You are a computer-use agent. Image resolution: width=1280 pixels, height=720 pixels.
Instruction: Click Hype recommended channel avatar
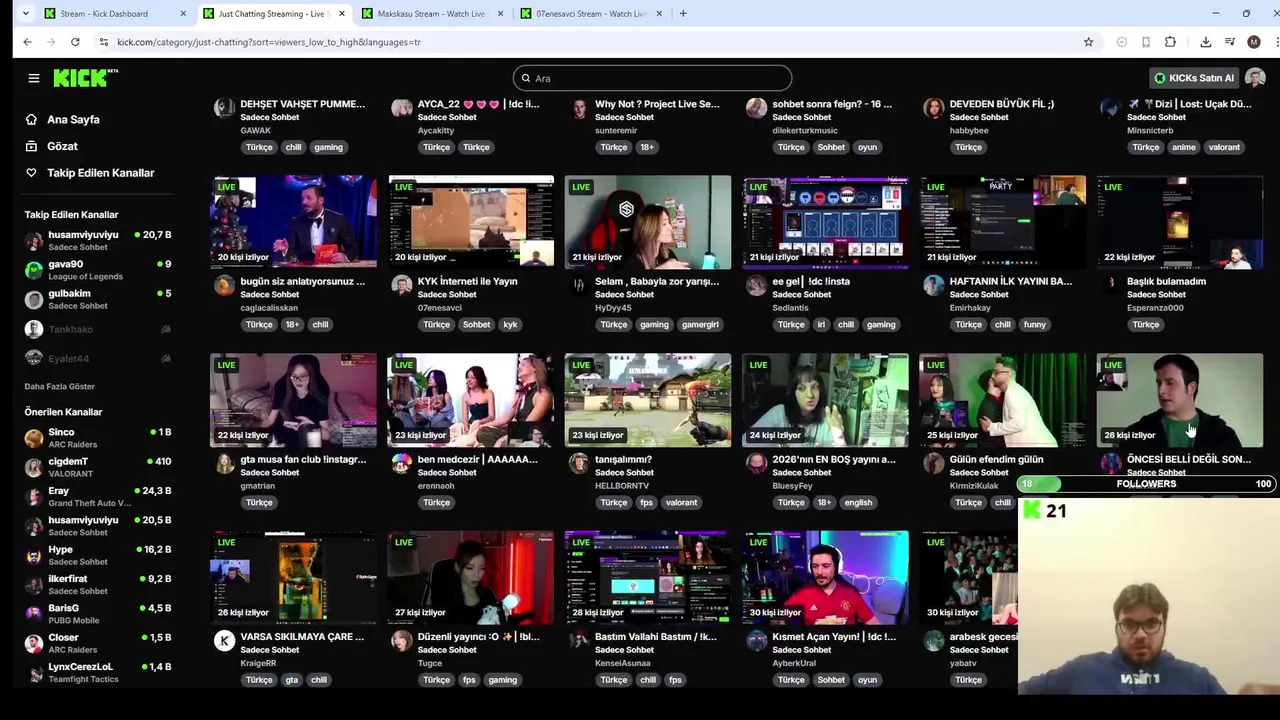coord(34,555)
